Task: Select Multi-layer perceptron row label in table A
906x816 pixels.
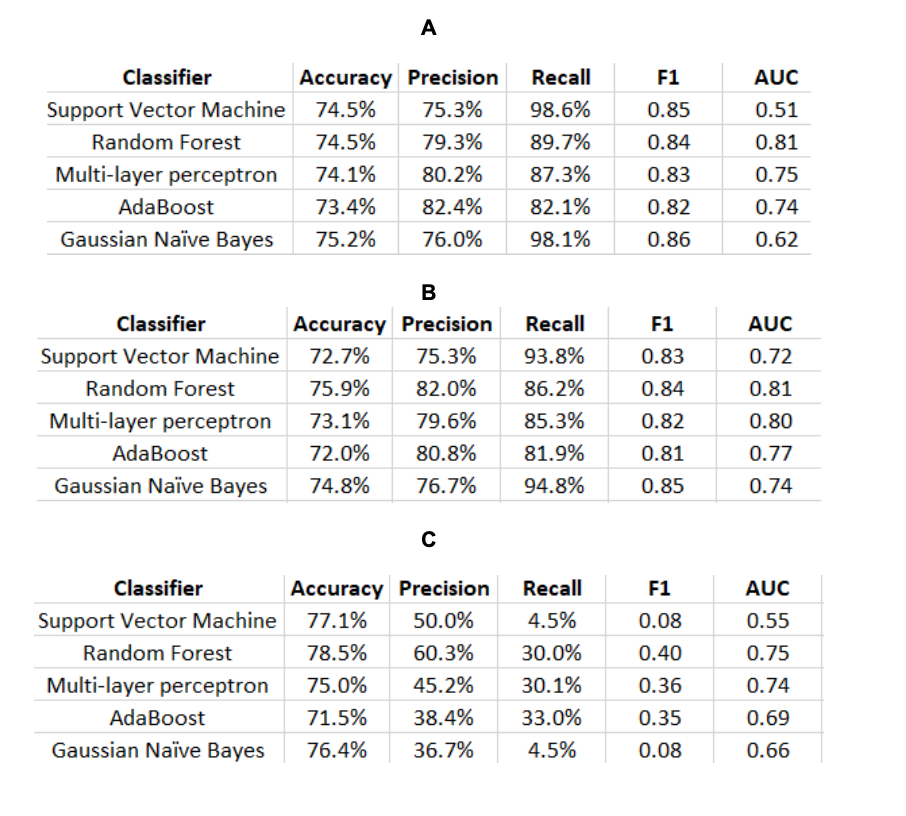Action: click(x=166, y=175)
